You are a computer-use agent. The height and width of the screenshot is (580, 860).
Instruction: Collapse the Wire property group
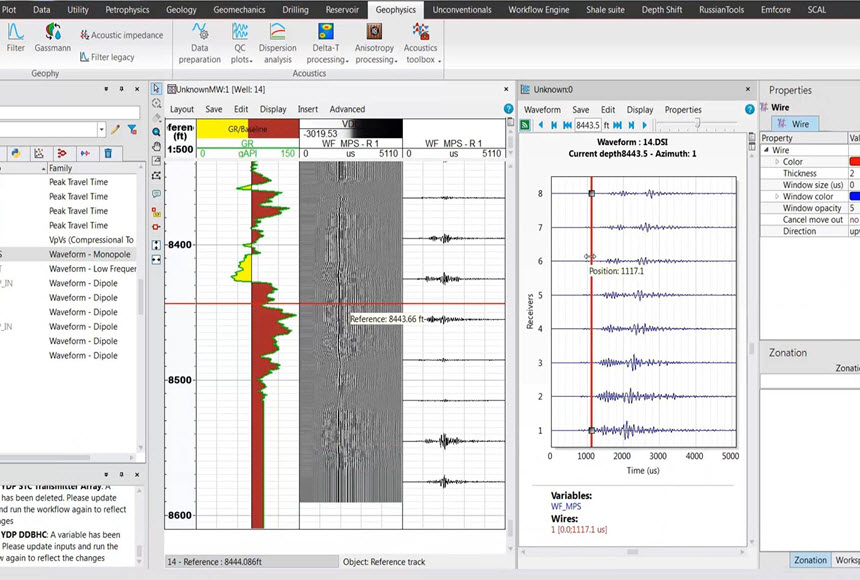(x=766, y=150)
